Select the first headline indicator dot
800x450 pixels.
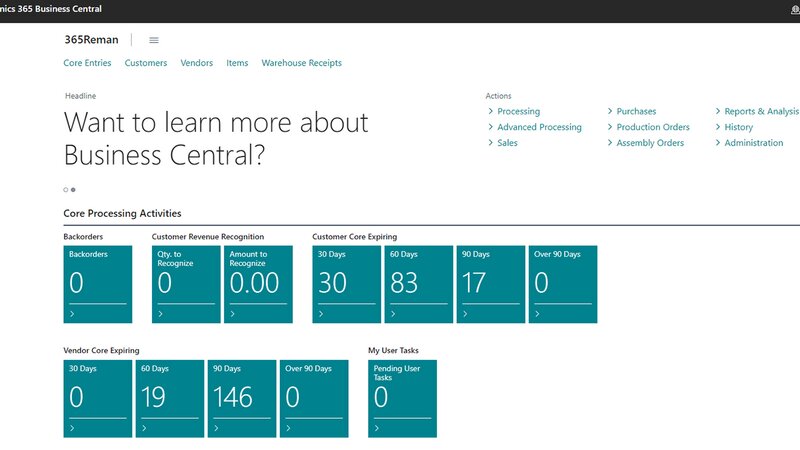click(x=65, y=190)
